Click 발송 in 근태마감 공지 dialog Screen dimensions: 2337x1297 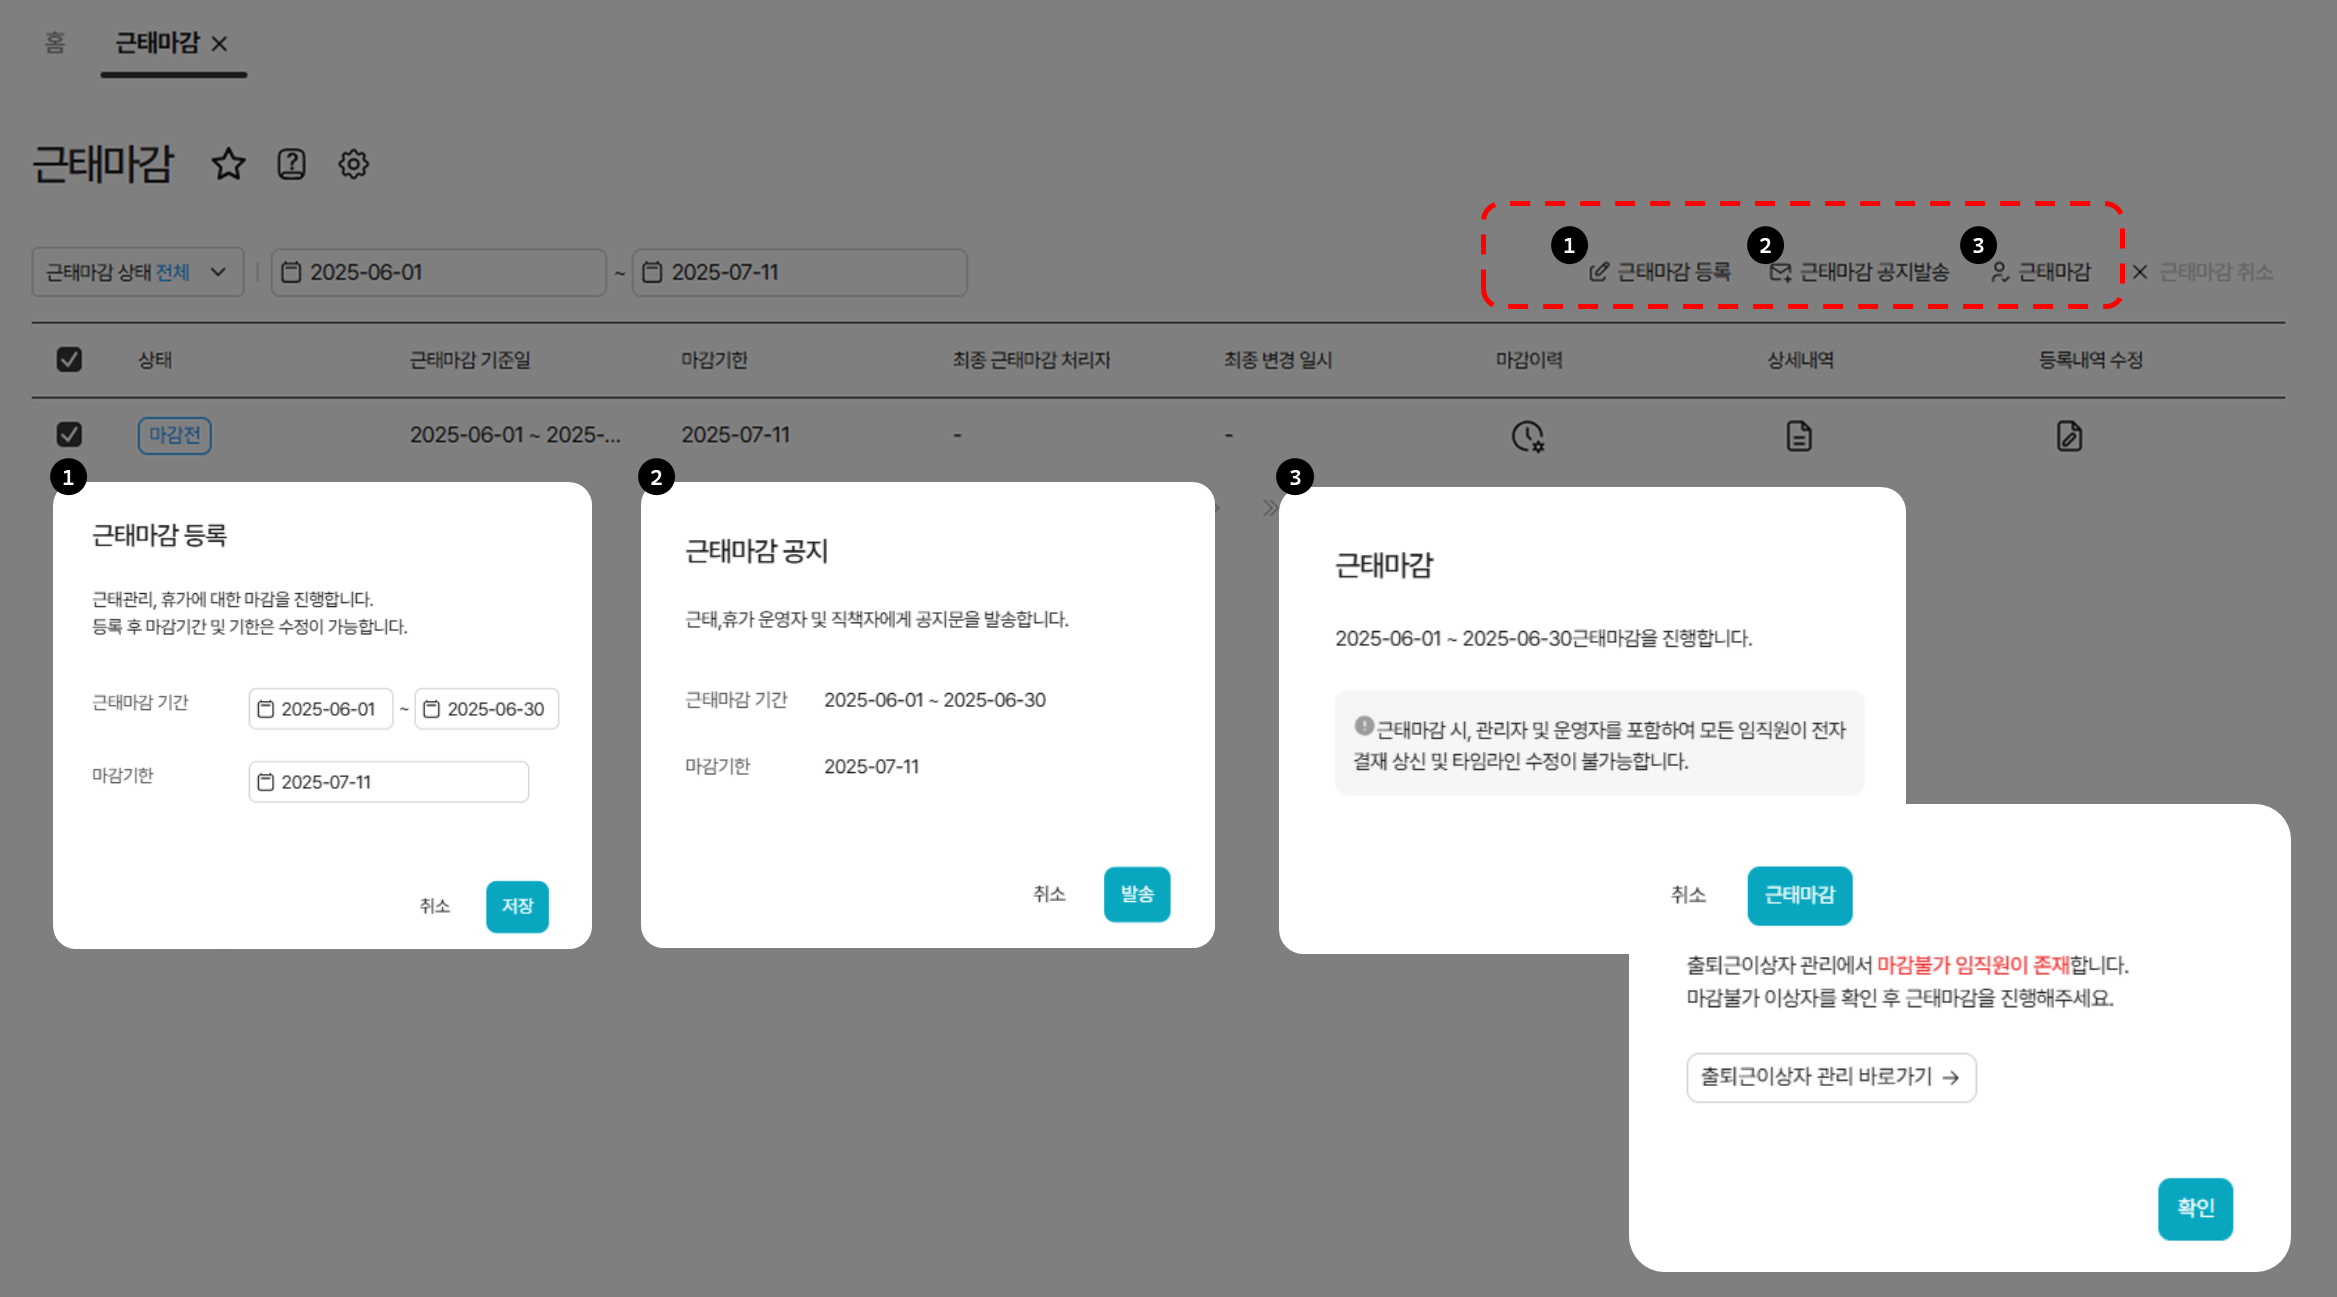click(1136, 894)
